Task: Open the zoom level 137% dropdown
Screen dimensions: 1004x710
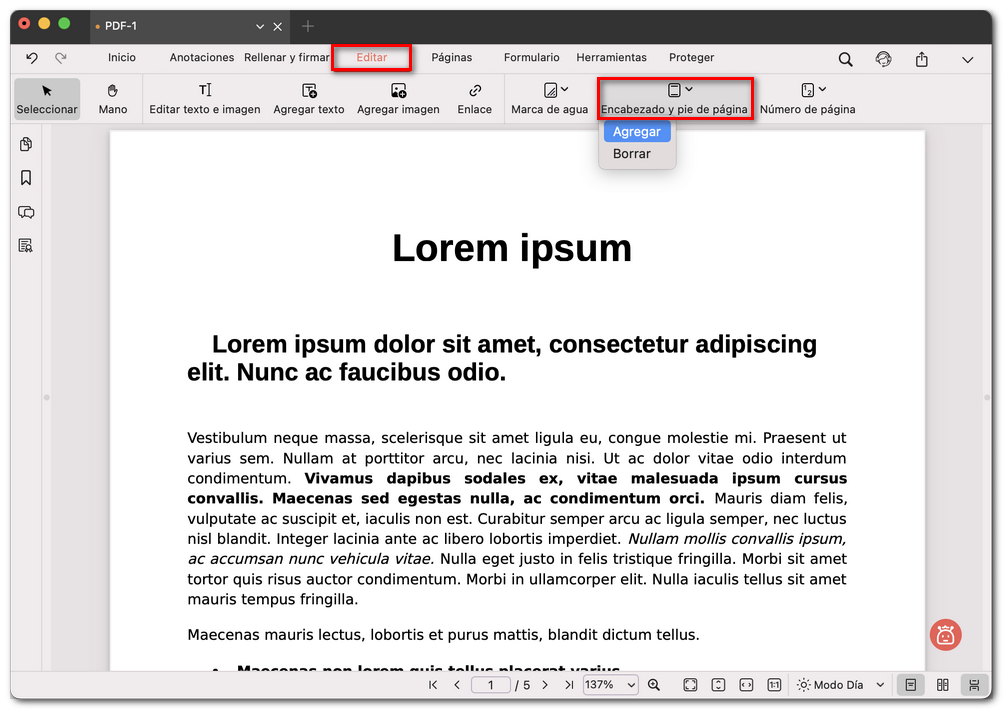Action: [611, 685]
